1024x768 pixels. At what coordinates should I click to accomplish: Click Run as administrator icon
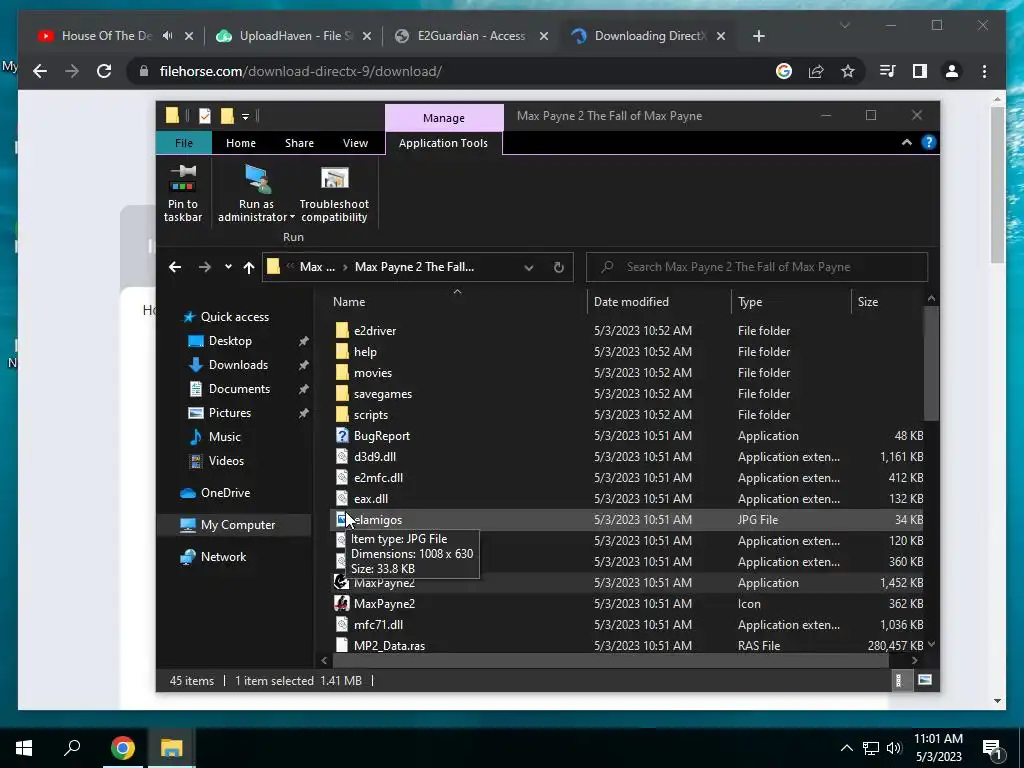[x=257, y=179]
